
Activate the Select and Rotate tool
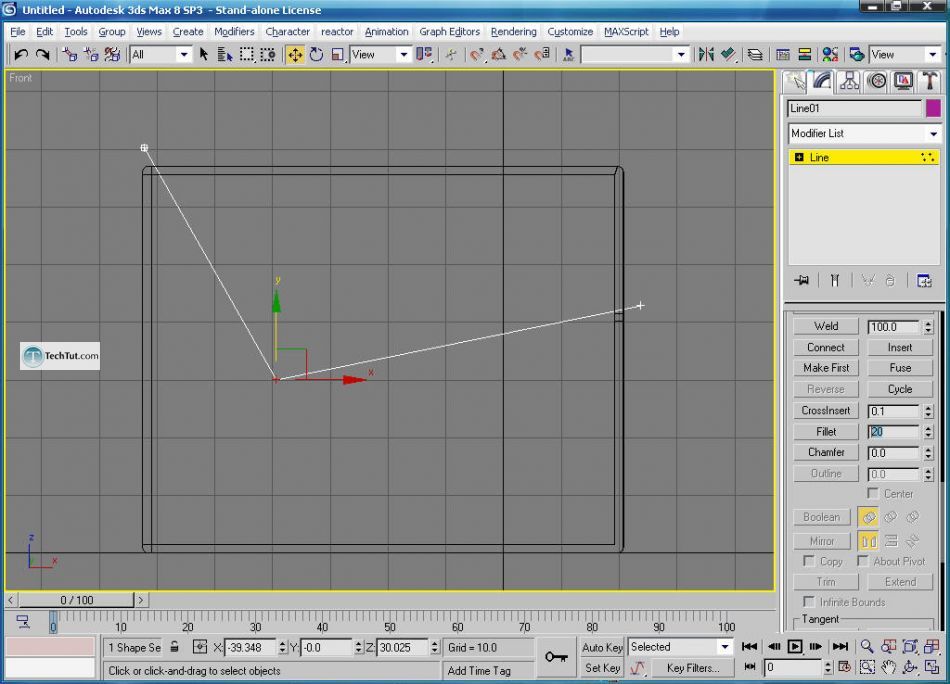(x=316, y=55)
